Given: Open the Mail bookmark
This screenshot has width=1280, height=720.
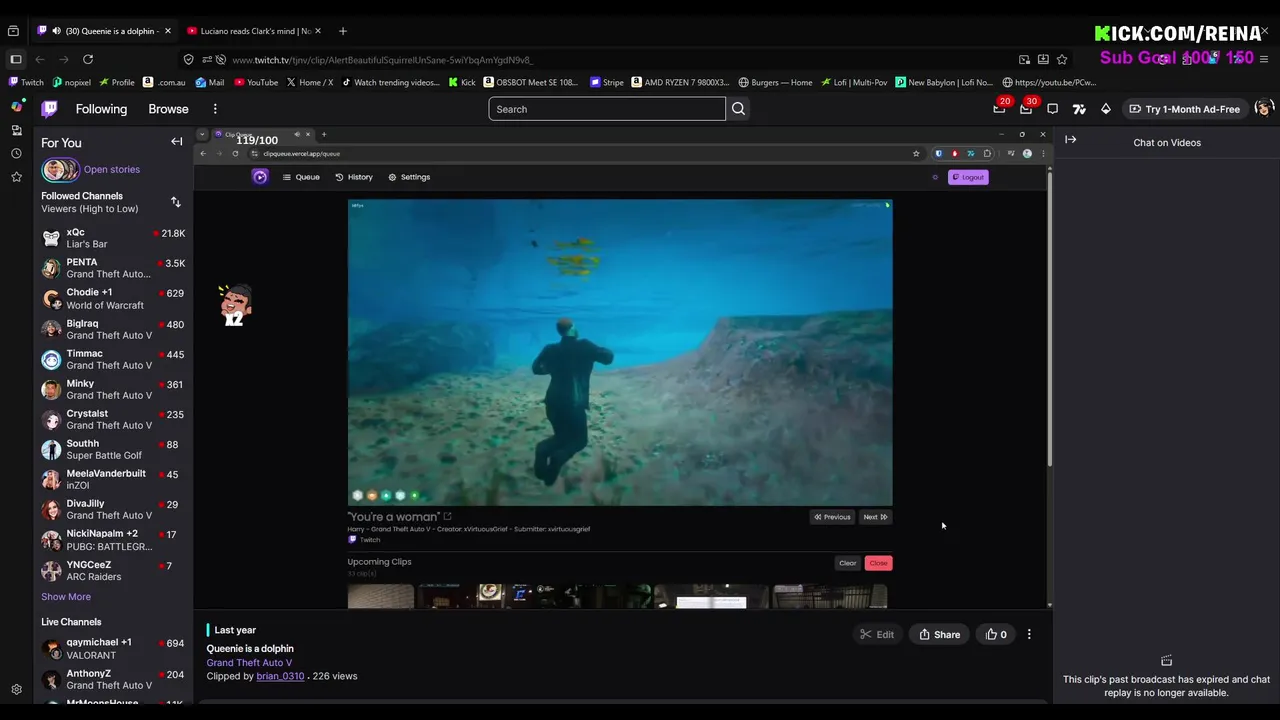Looking at the screenshot, I should [210, 82].
